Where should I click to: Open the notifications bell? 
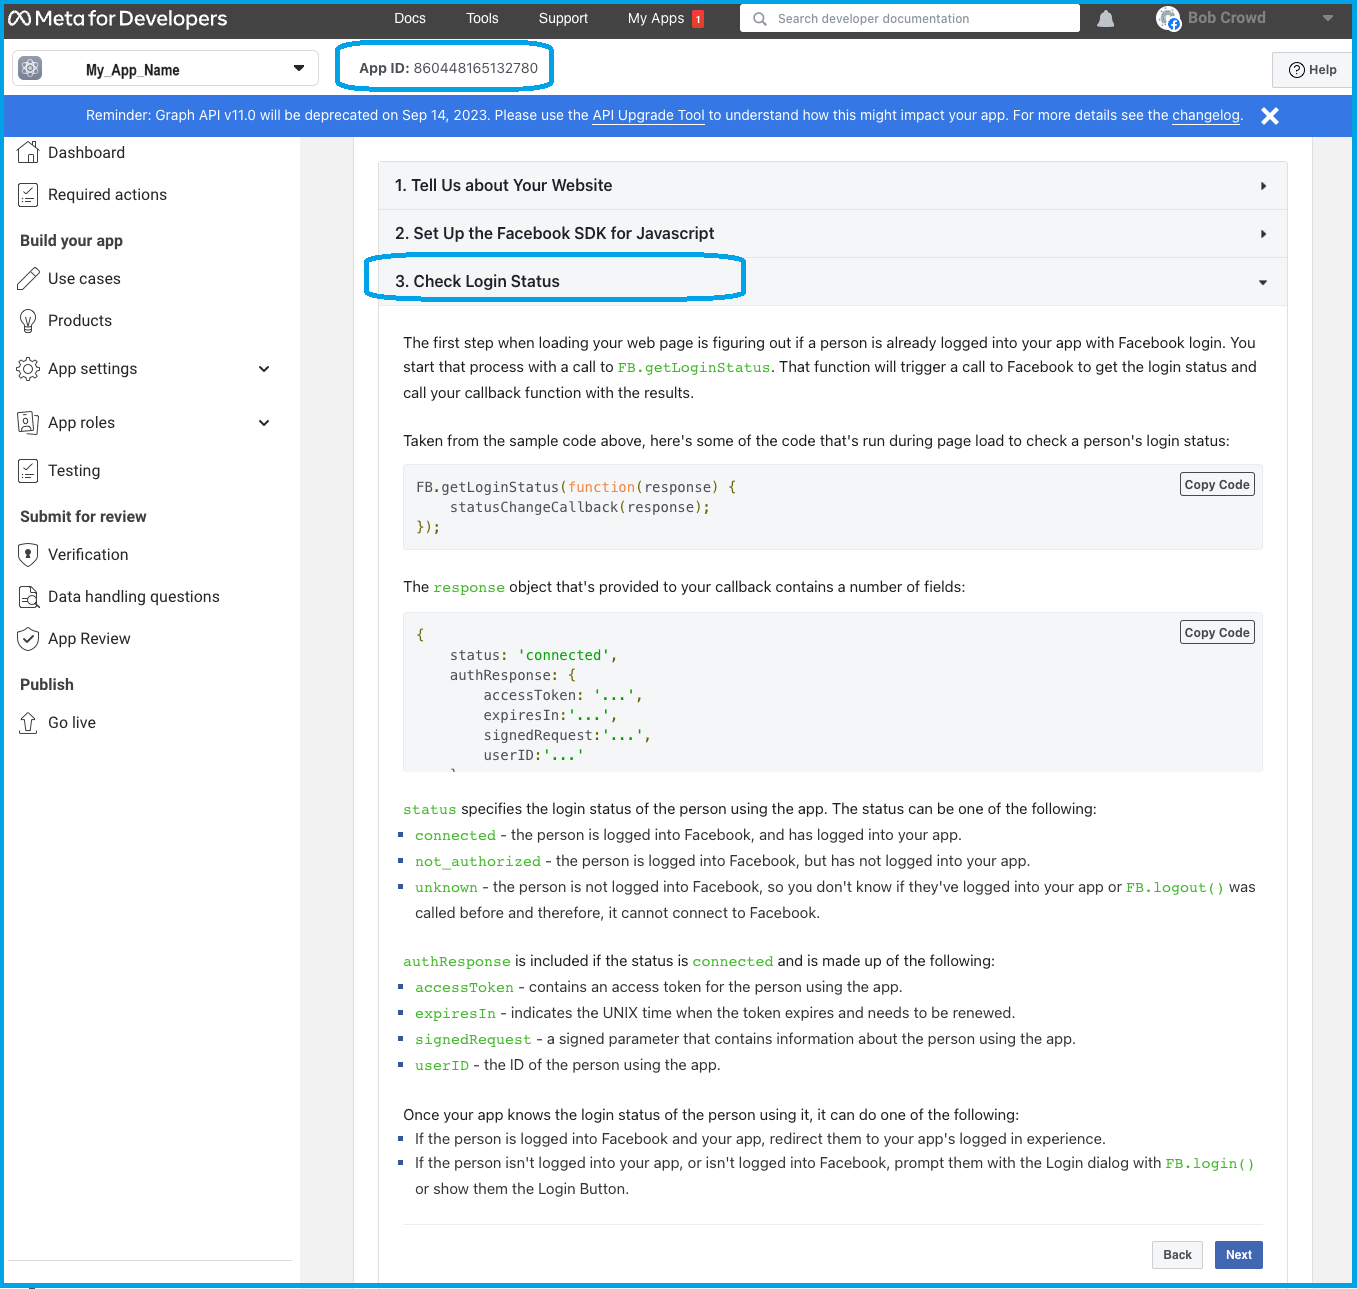[1105, 18]
